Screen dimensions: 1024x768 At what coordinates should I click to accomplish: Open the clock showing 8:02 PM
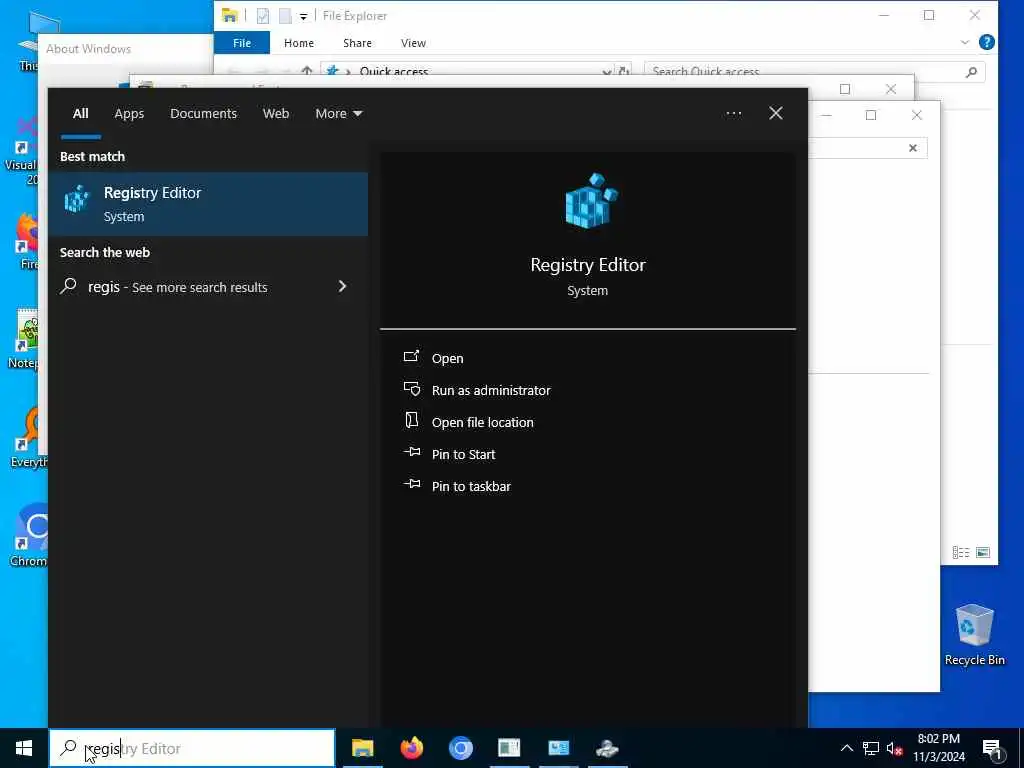point(938,748)
